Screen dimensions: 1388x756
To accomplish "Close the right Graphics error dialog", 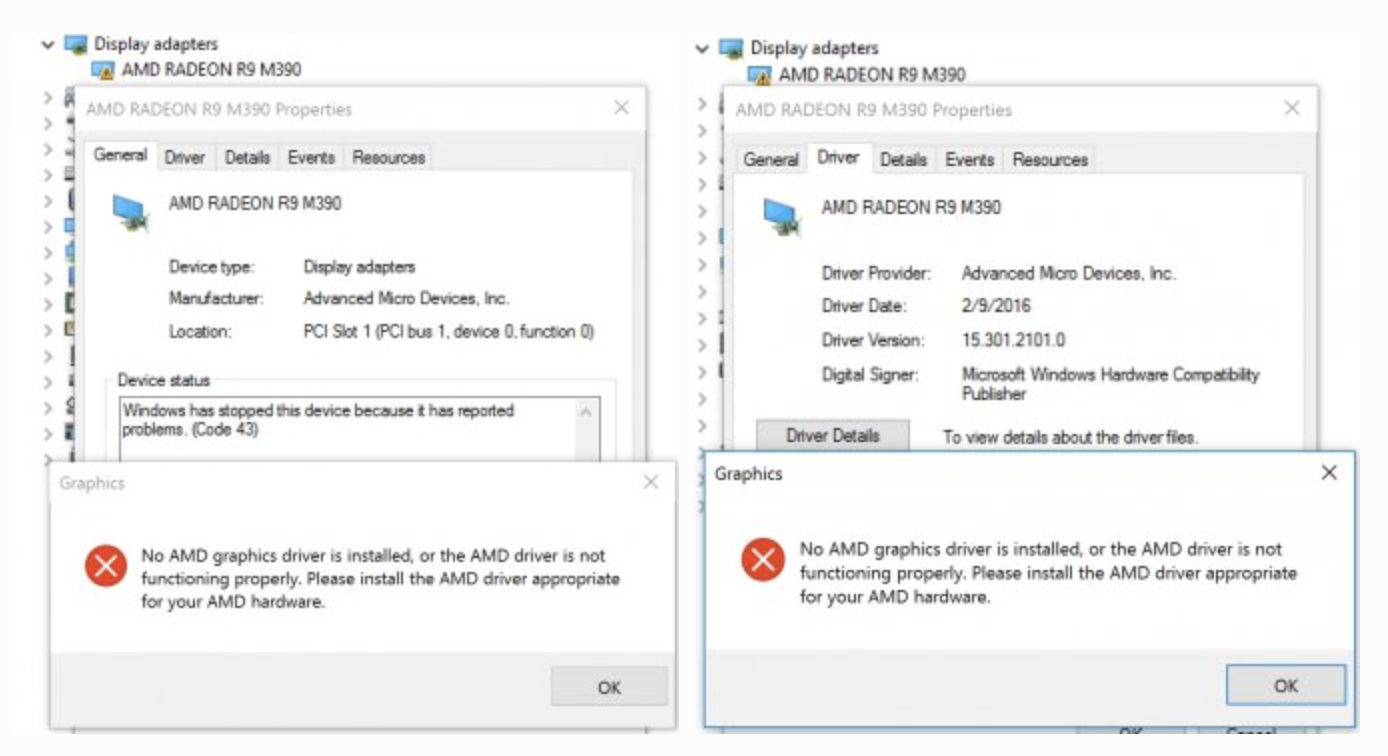I will point(1329,473).
